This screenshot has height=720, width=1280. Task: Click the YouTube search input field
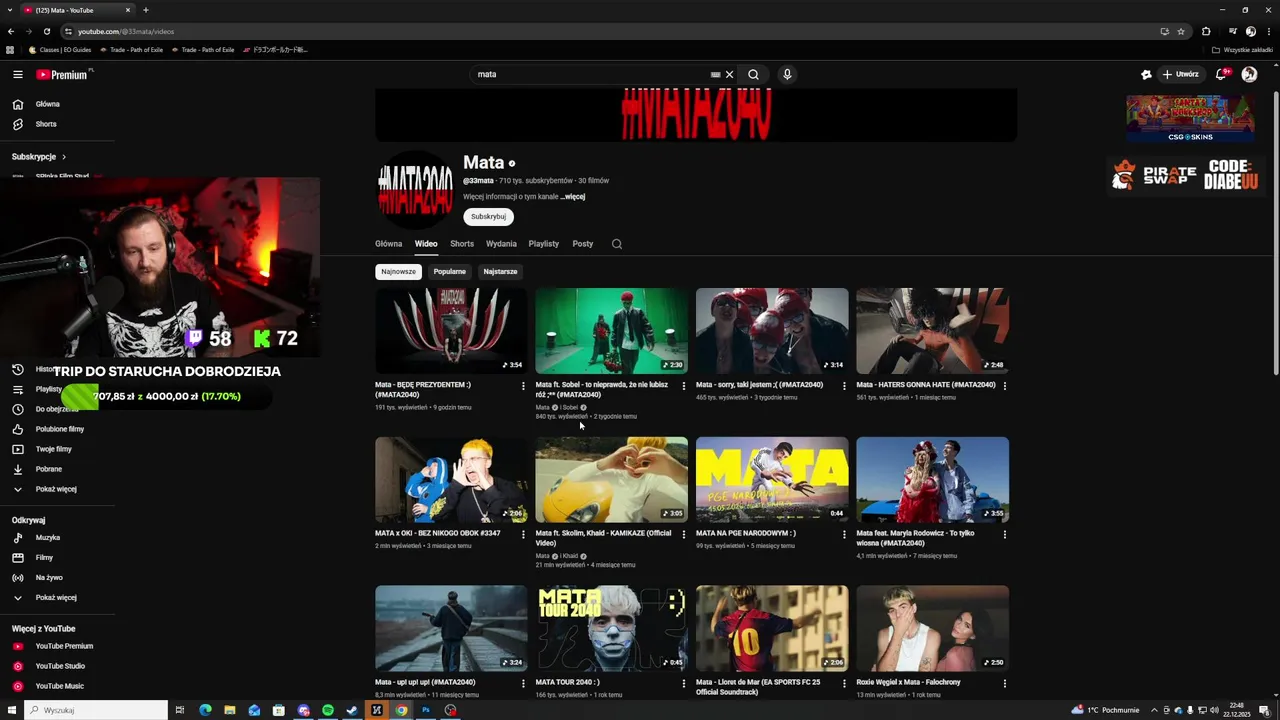click(x=590, y=74)
